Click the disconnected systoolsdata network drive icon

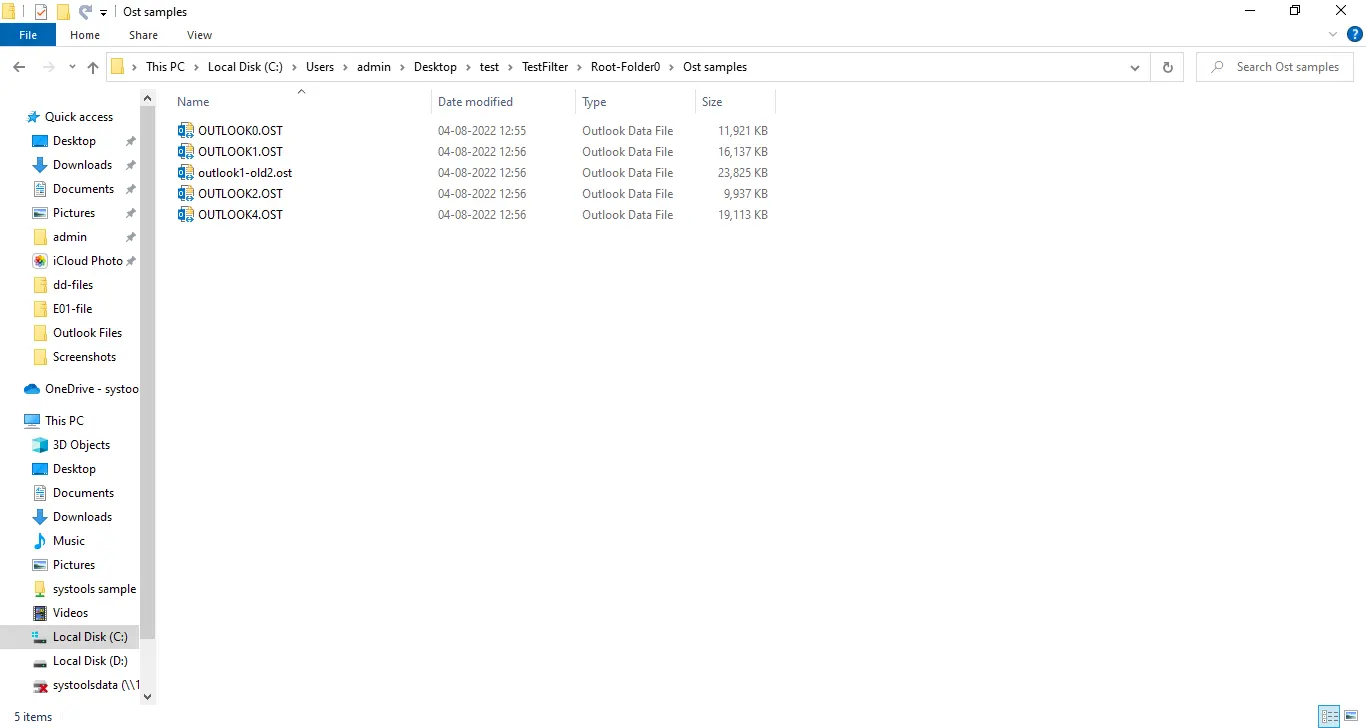tap(40, 685)
